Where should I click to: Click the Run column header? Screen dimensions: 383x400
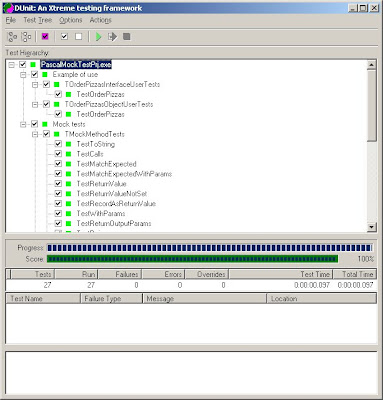[76, 274]
